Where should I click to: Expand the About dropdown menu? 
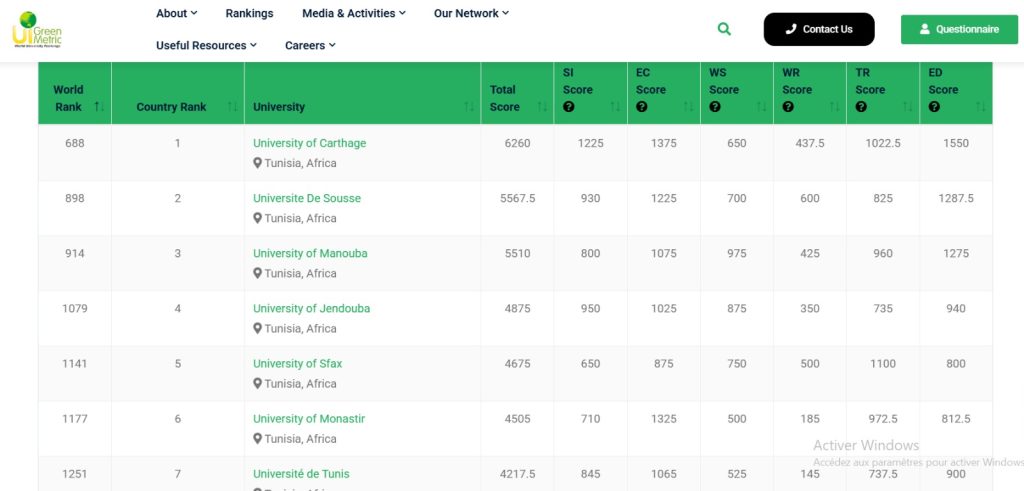point(176,13)
